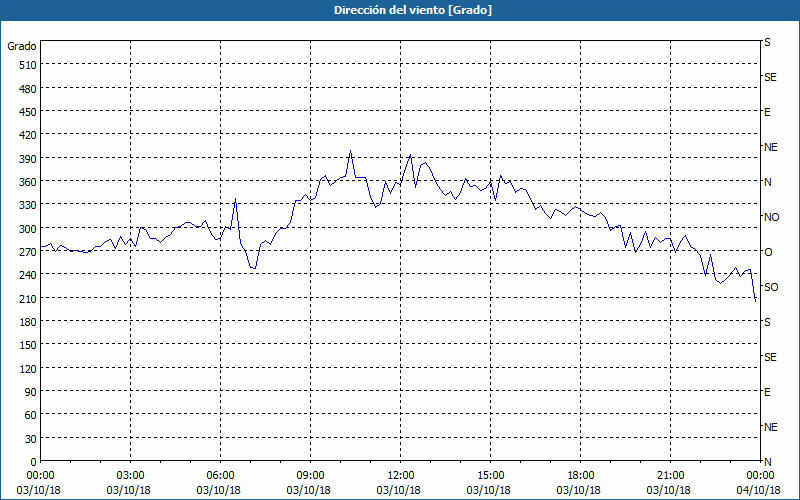Viewport: 800px width, 500px height.
Task: Click the 510 value on the degree axis
Action: coord(28,65)
